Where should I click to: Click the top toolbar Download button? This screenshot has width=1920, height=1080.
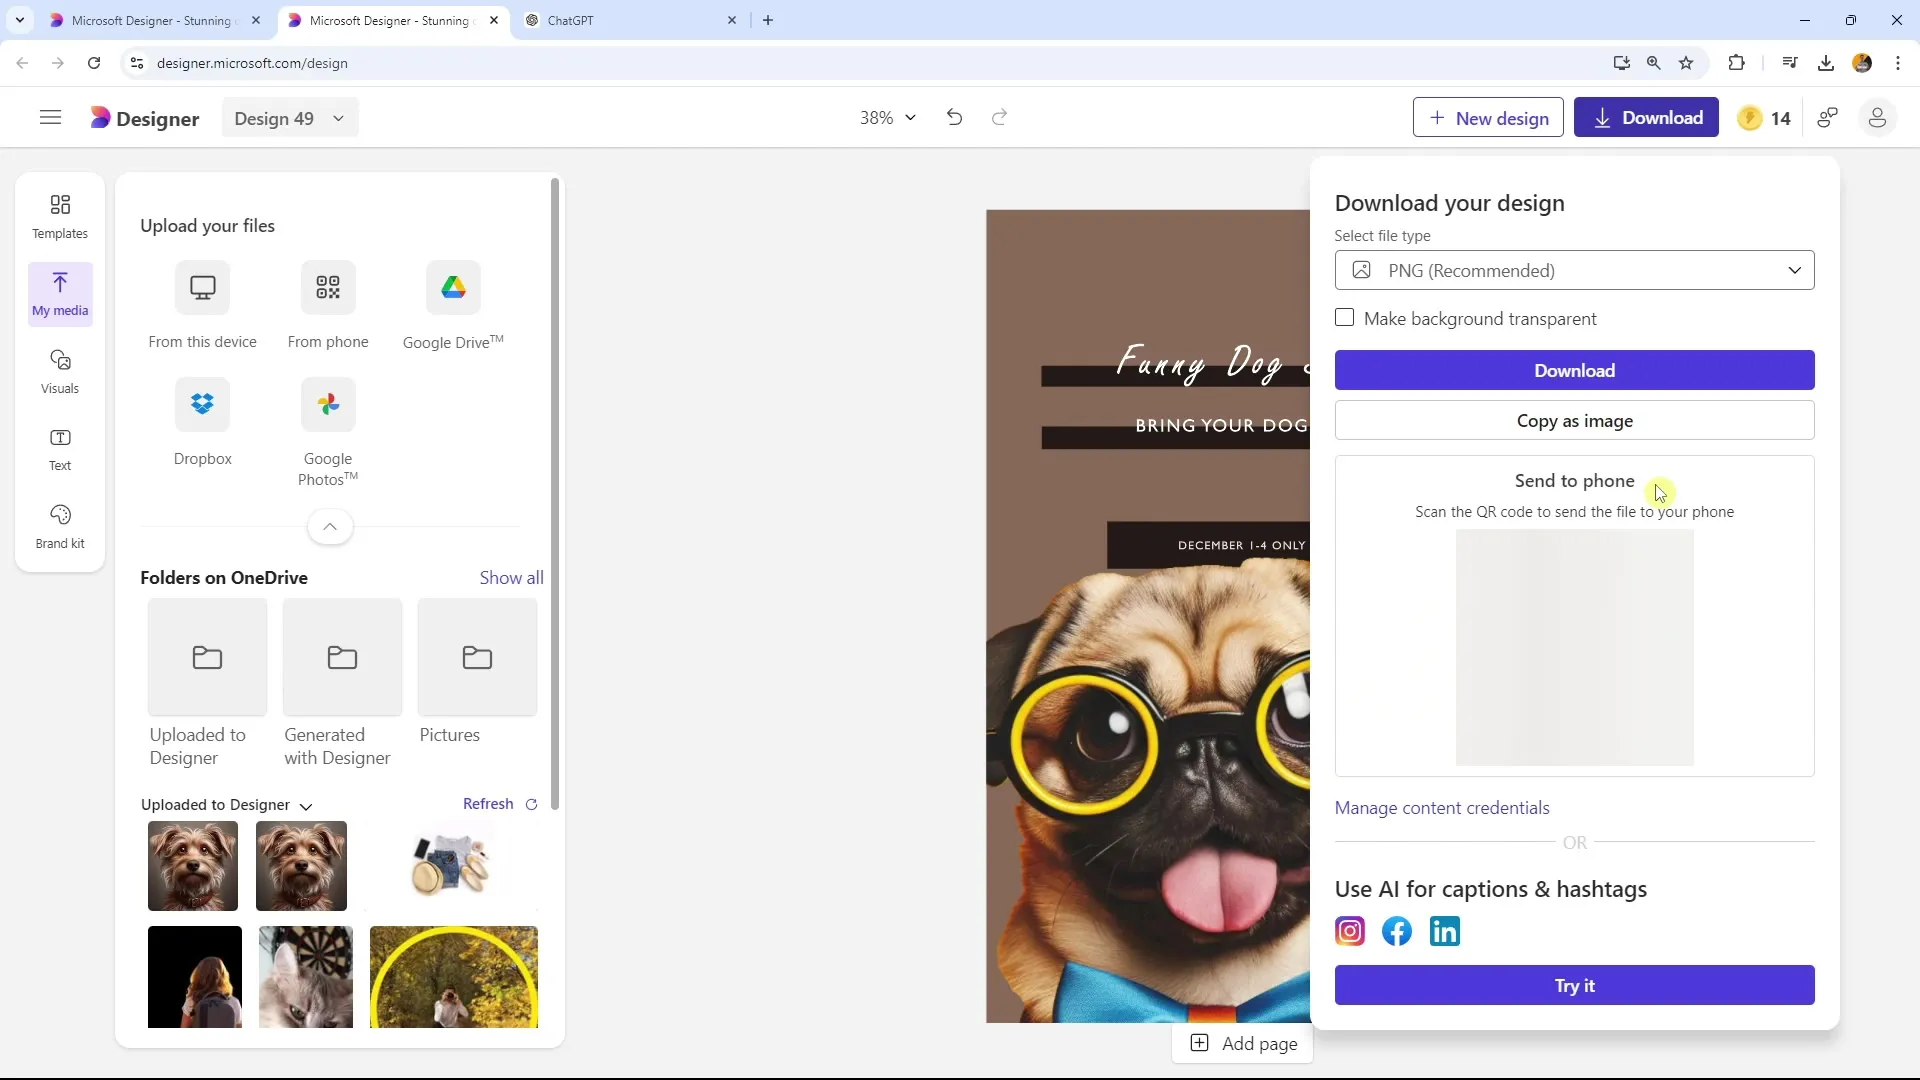[x=1646, y=118]
